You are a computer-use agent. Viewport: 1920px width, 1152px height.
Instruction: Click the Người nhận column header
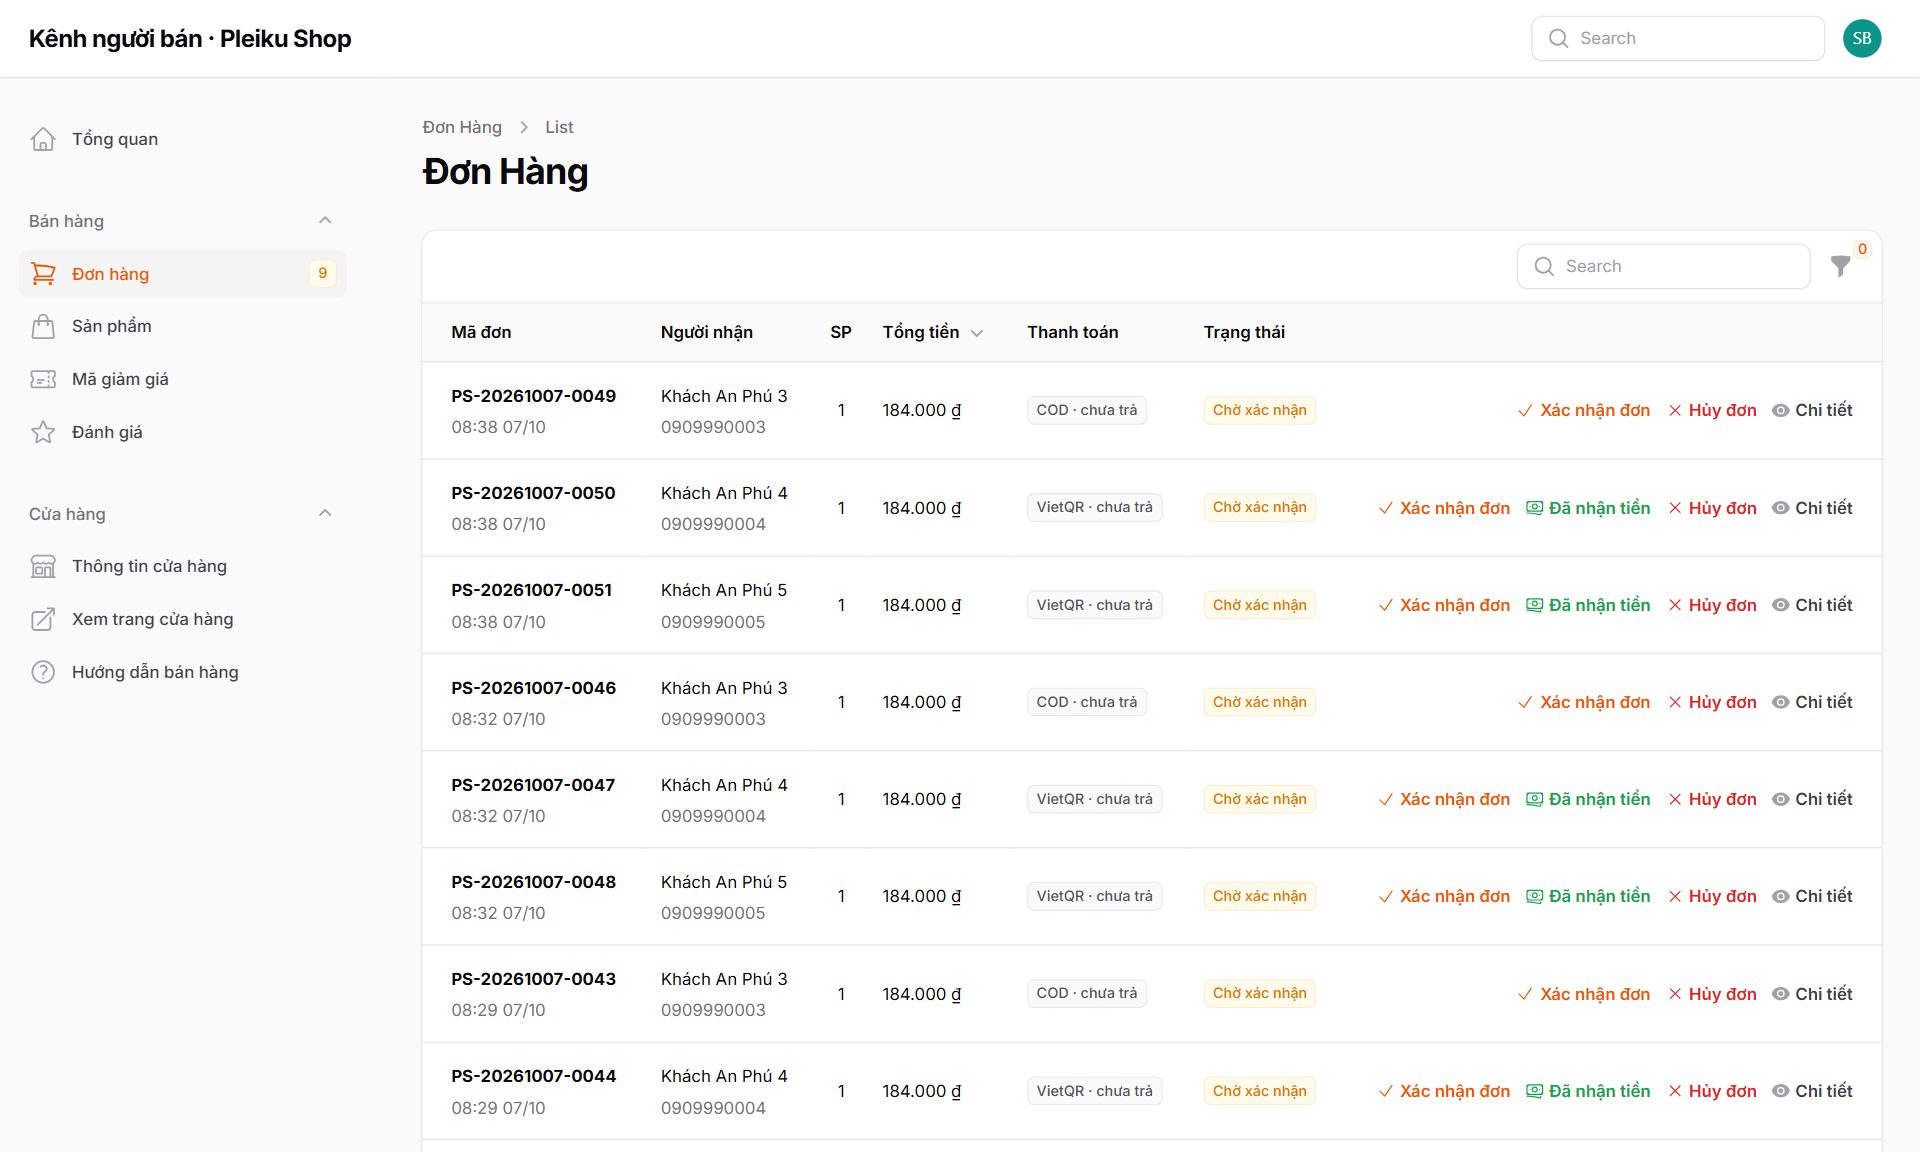coord(707,332)
